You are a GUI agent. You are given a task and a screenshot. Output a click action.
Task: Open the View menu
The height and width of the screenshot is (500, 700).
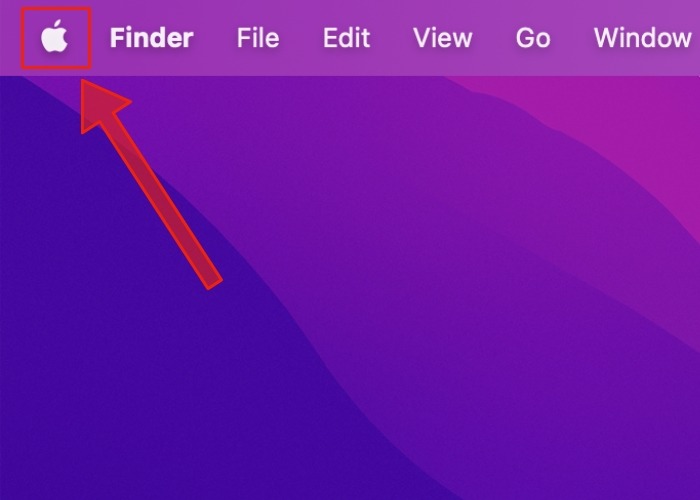(x=442, y=38)
